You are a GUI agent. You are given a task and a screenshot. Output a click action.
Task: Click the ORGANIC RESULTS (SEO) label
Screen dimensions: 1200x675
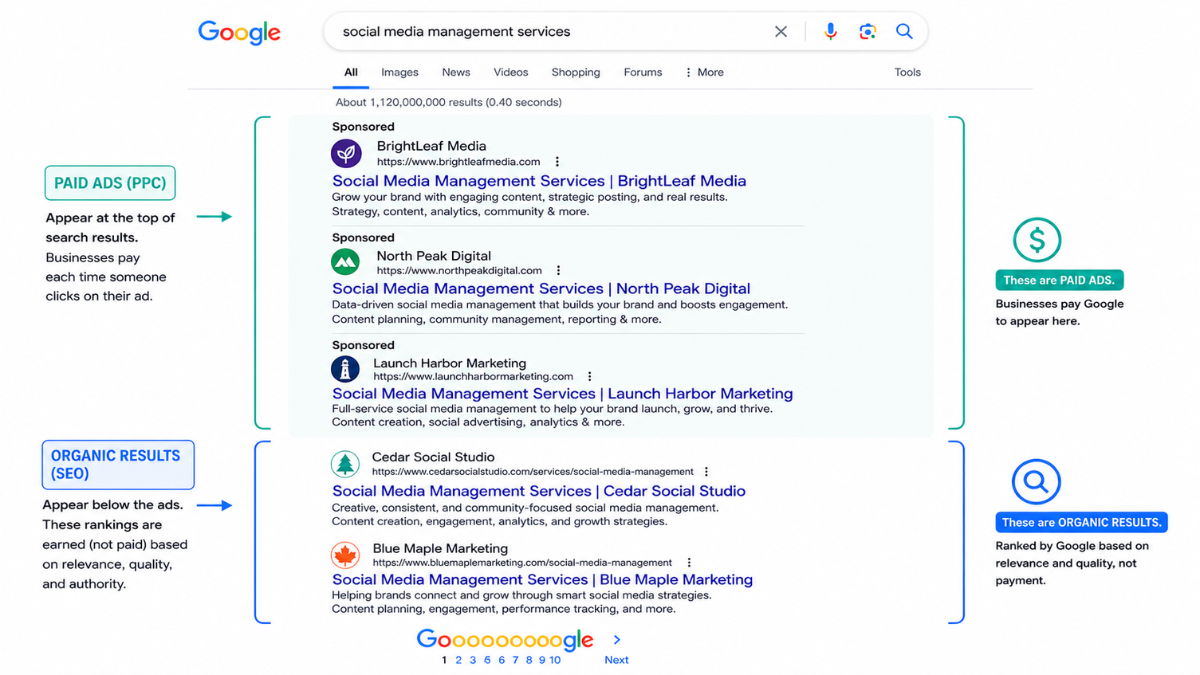click(x=118, y=465)
